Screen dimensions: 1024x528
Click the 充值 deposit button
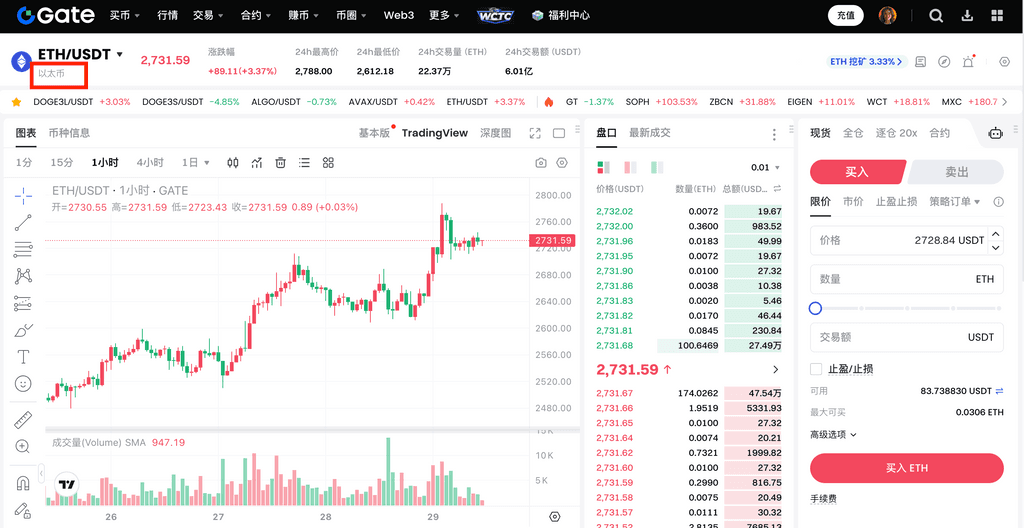point(845,16)
